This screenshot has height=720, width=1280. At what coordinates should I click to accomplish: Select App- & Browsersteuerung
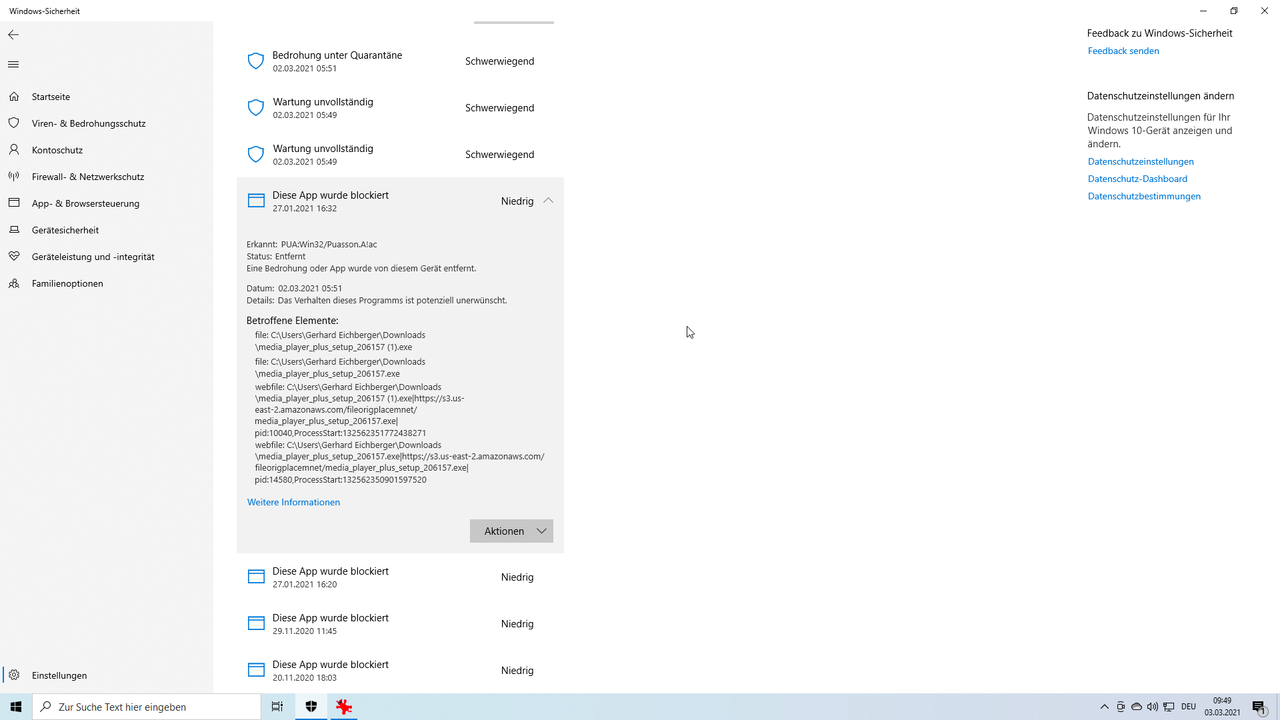[x=14, y=203]
